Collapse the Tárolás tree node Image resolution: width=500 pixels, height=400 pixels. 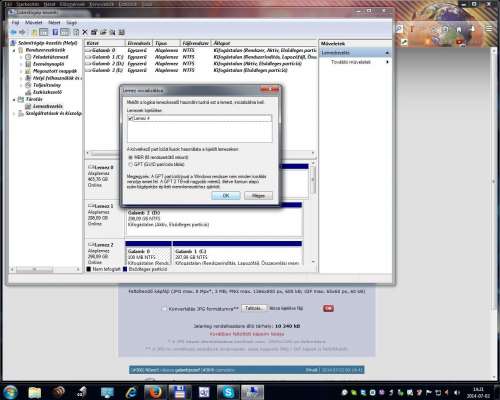14,99
